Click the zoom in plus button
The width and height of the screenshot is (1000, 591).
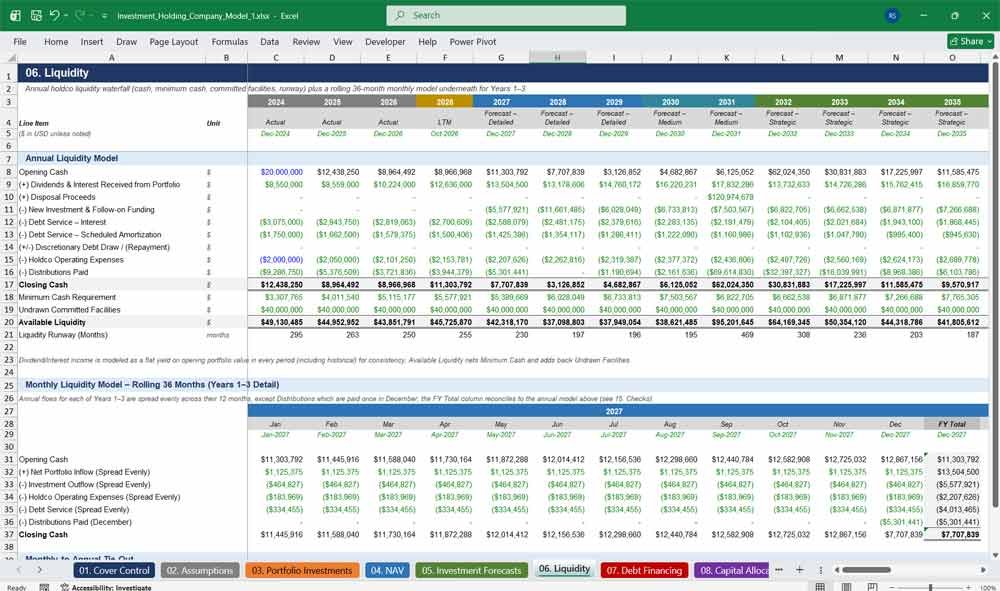[x=969, y=587]
